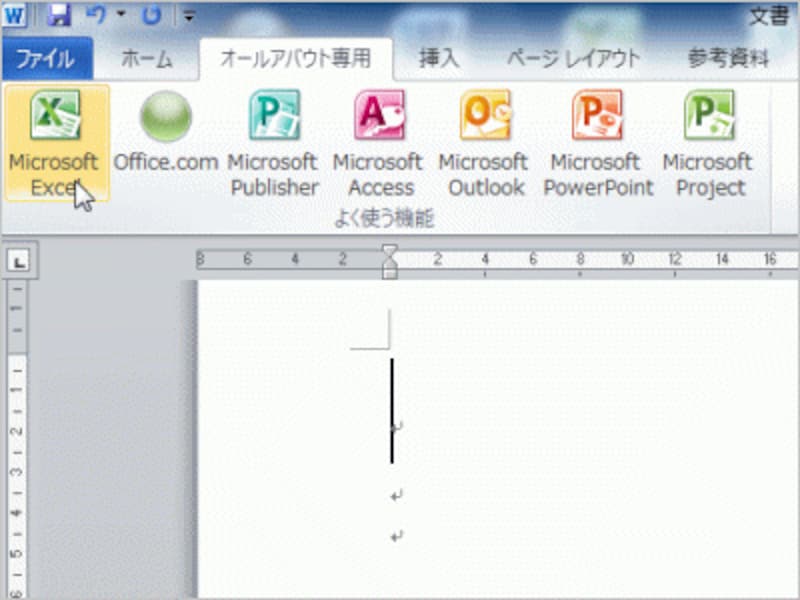The width and height of the screenshot is (800, 600).
Task: Click the first-line indent marker on ruler
Action: 390,251
